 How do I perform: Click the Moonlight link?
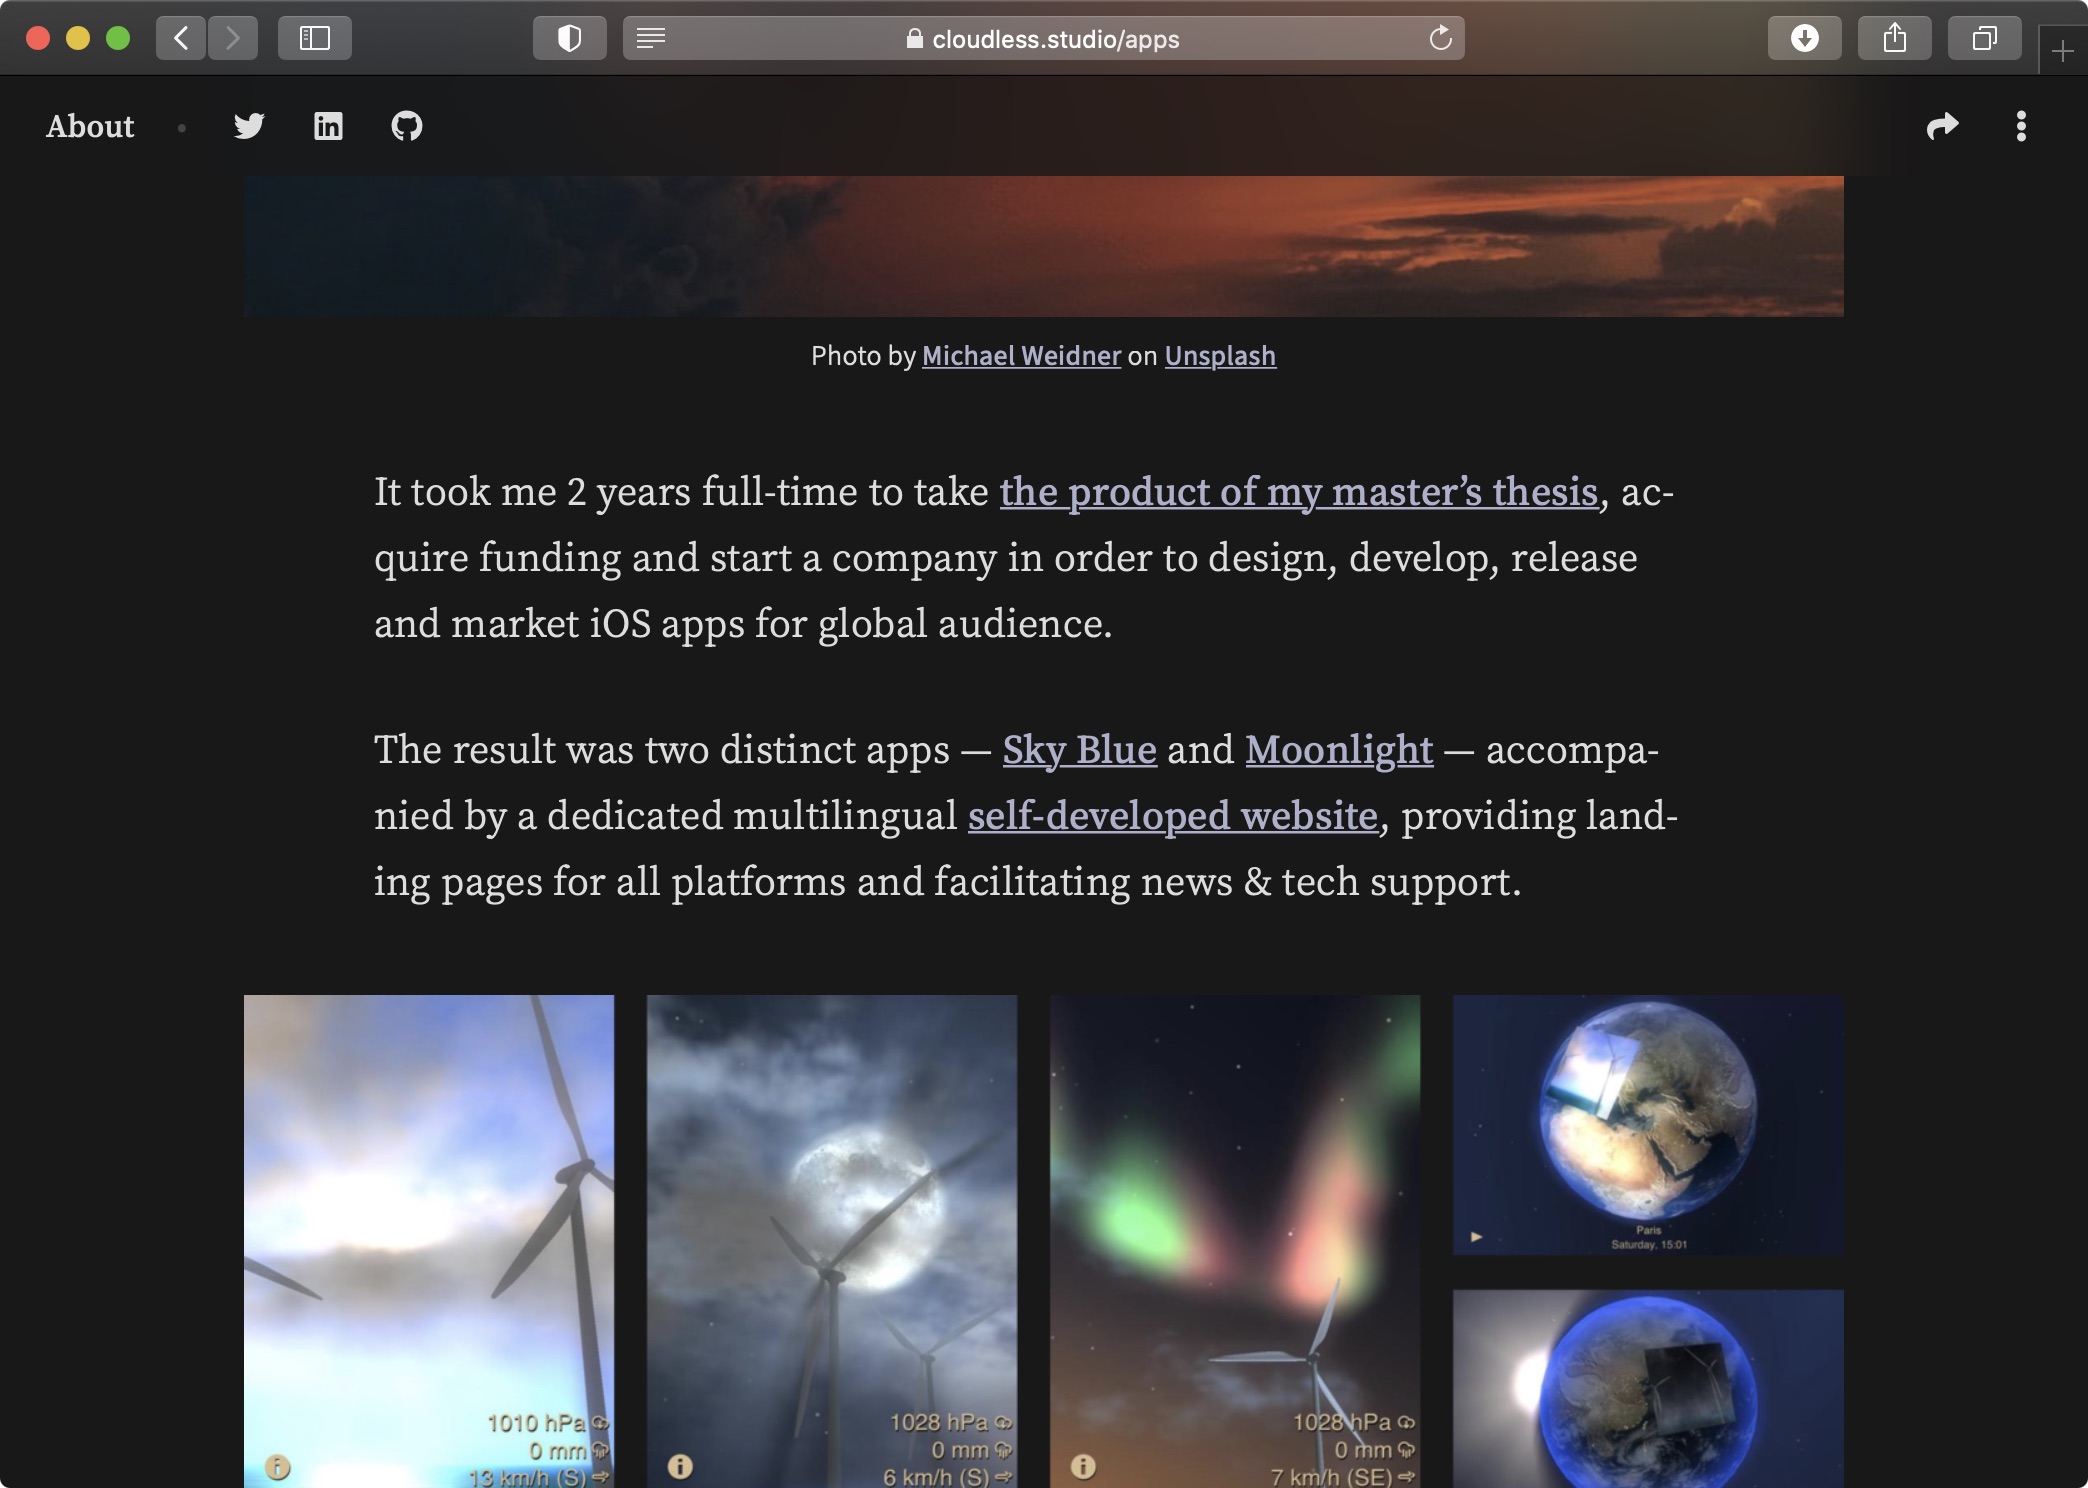click(1339, 749)
